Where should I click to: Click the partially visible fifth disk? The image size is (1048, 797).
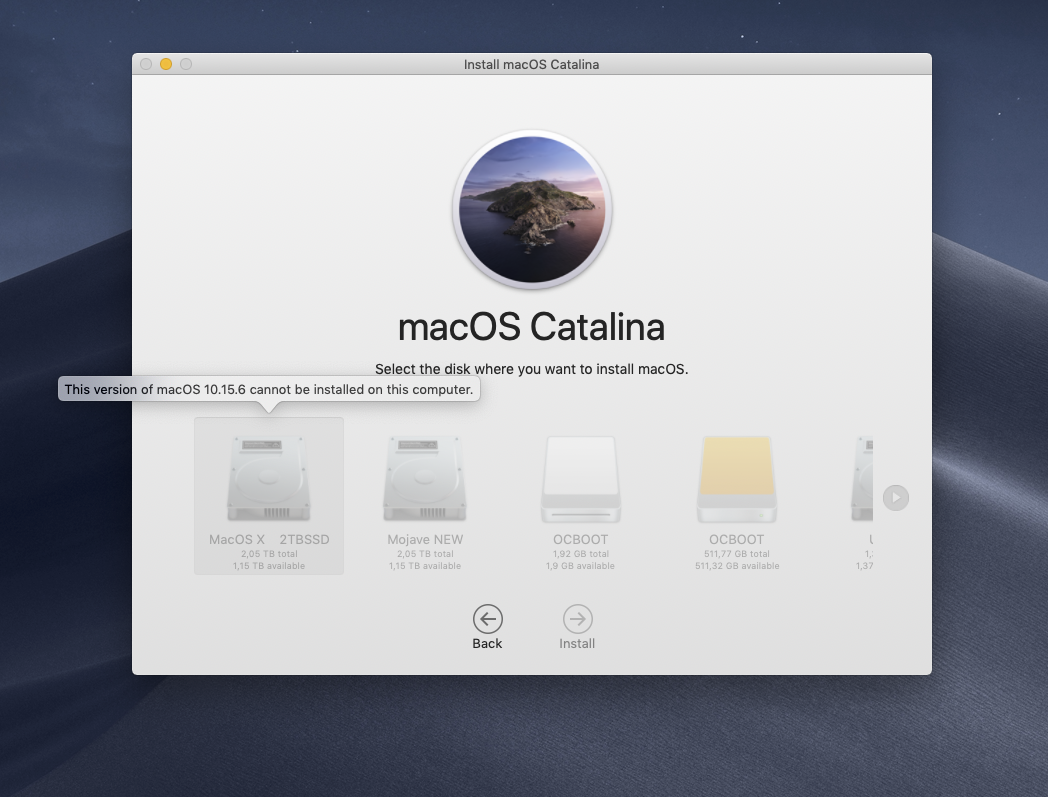pyautogui.click(x=862, y=478)
